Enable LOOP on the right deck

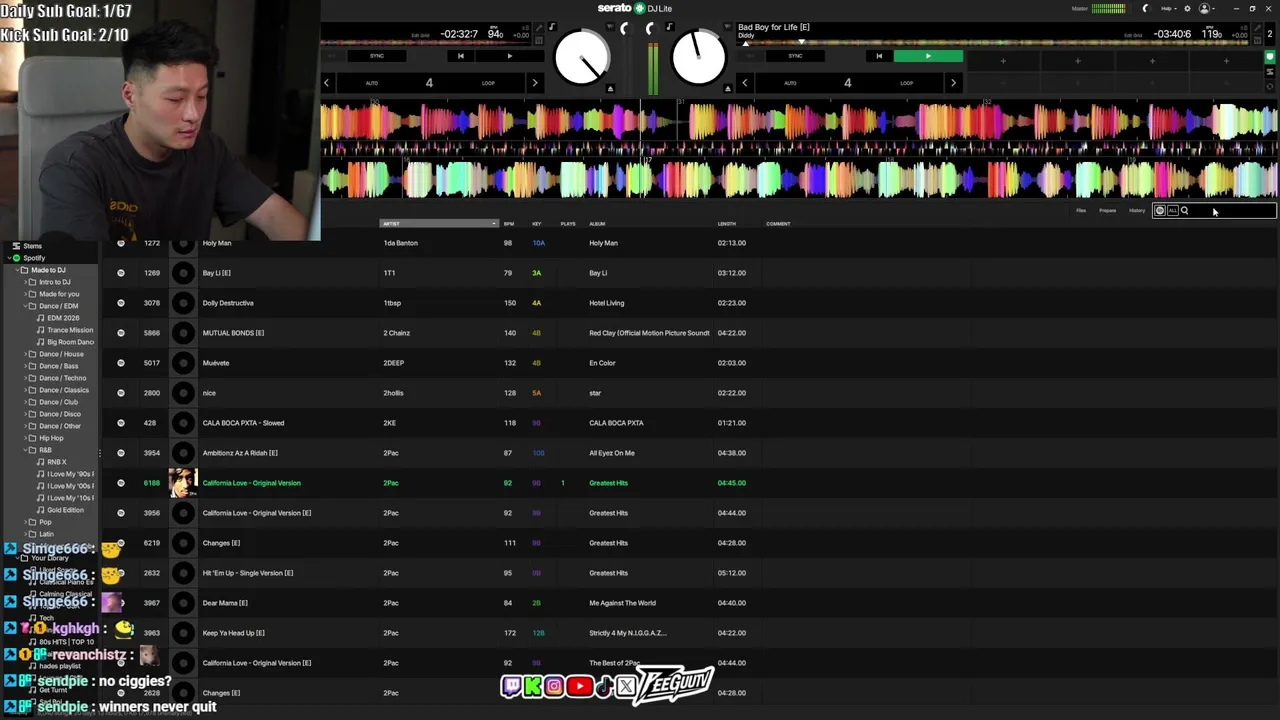click(906, 83)
